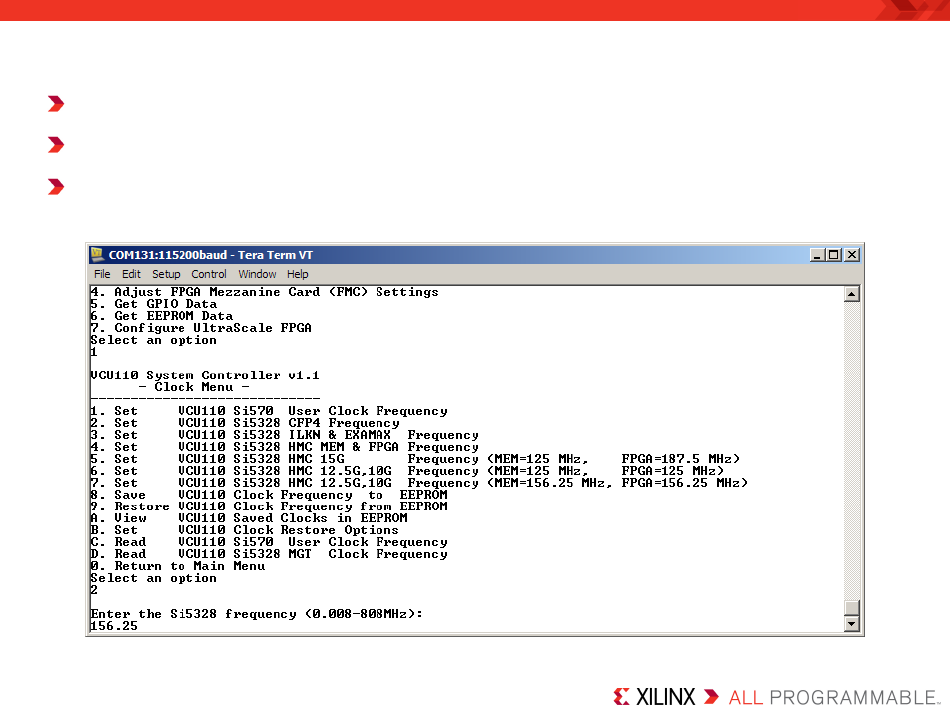Viewport: 950px width, 713px height.
Task: Open the Edit menu
Action: pyautogui.click(x=131, y=274)
